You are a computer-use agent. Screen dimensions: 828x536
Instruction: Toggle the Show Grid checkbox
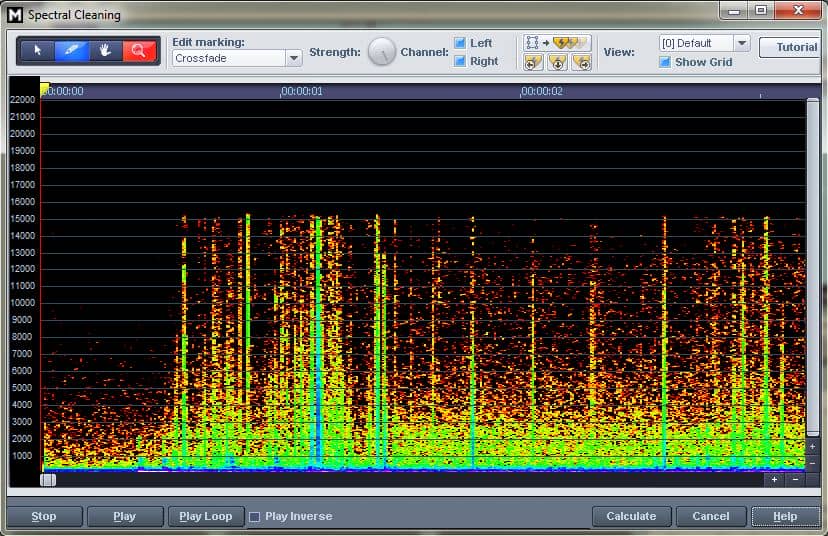click(x=665, y=62)
